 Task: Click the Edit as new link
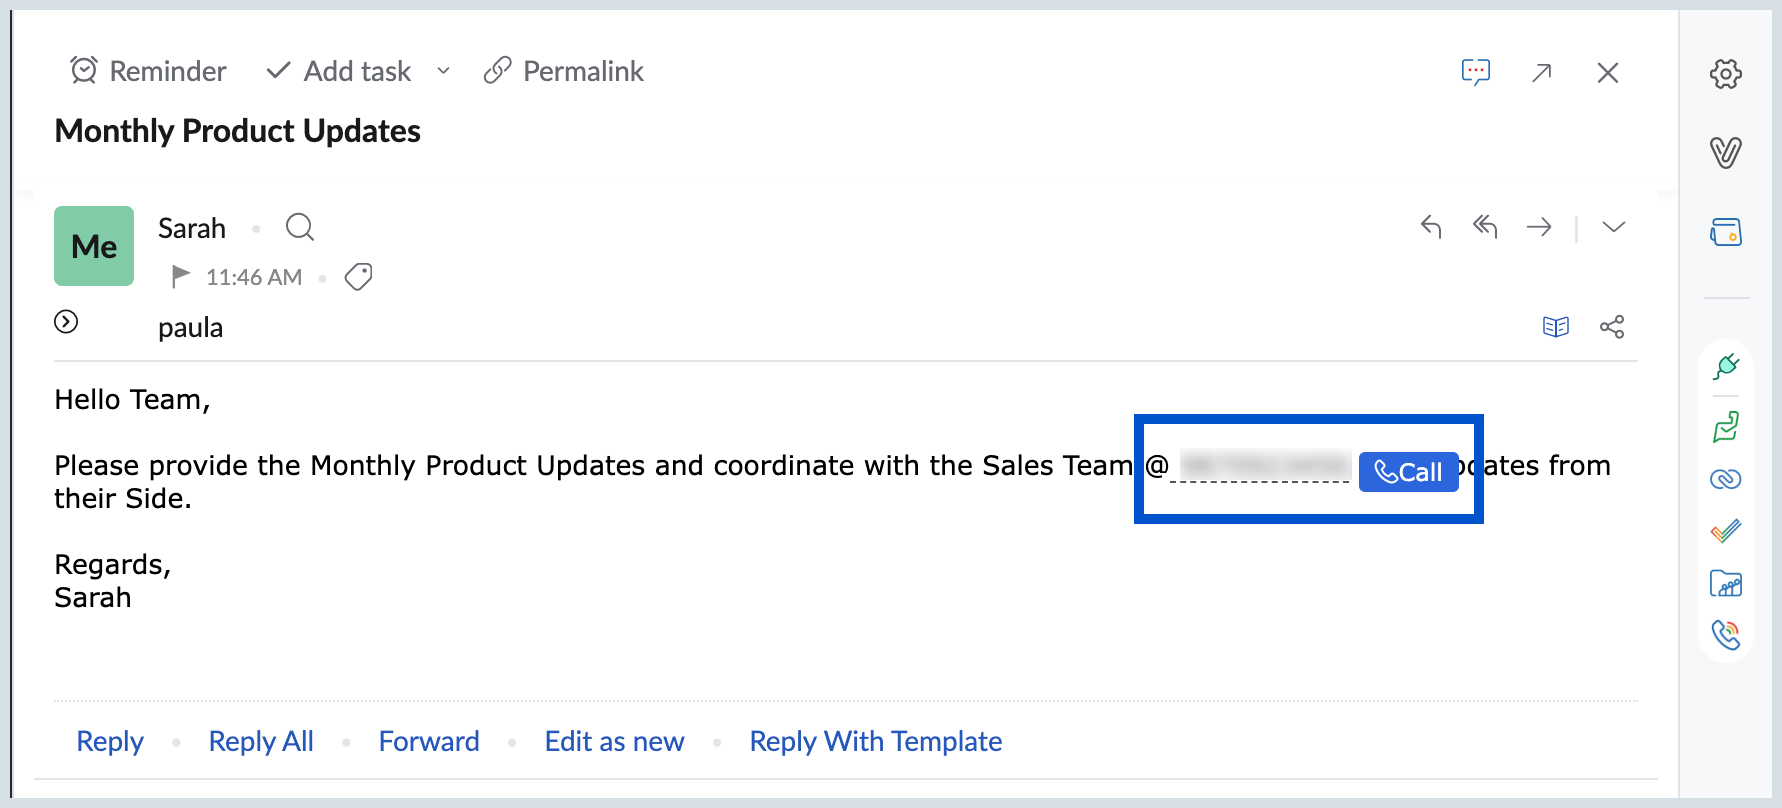tap(614, 741)
